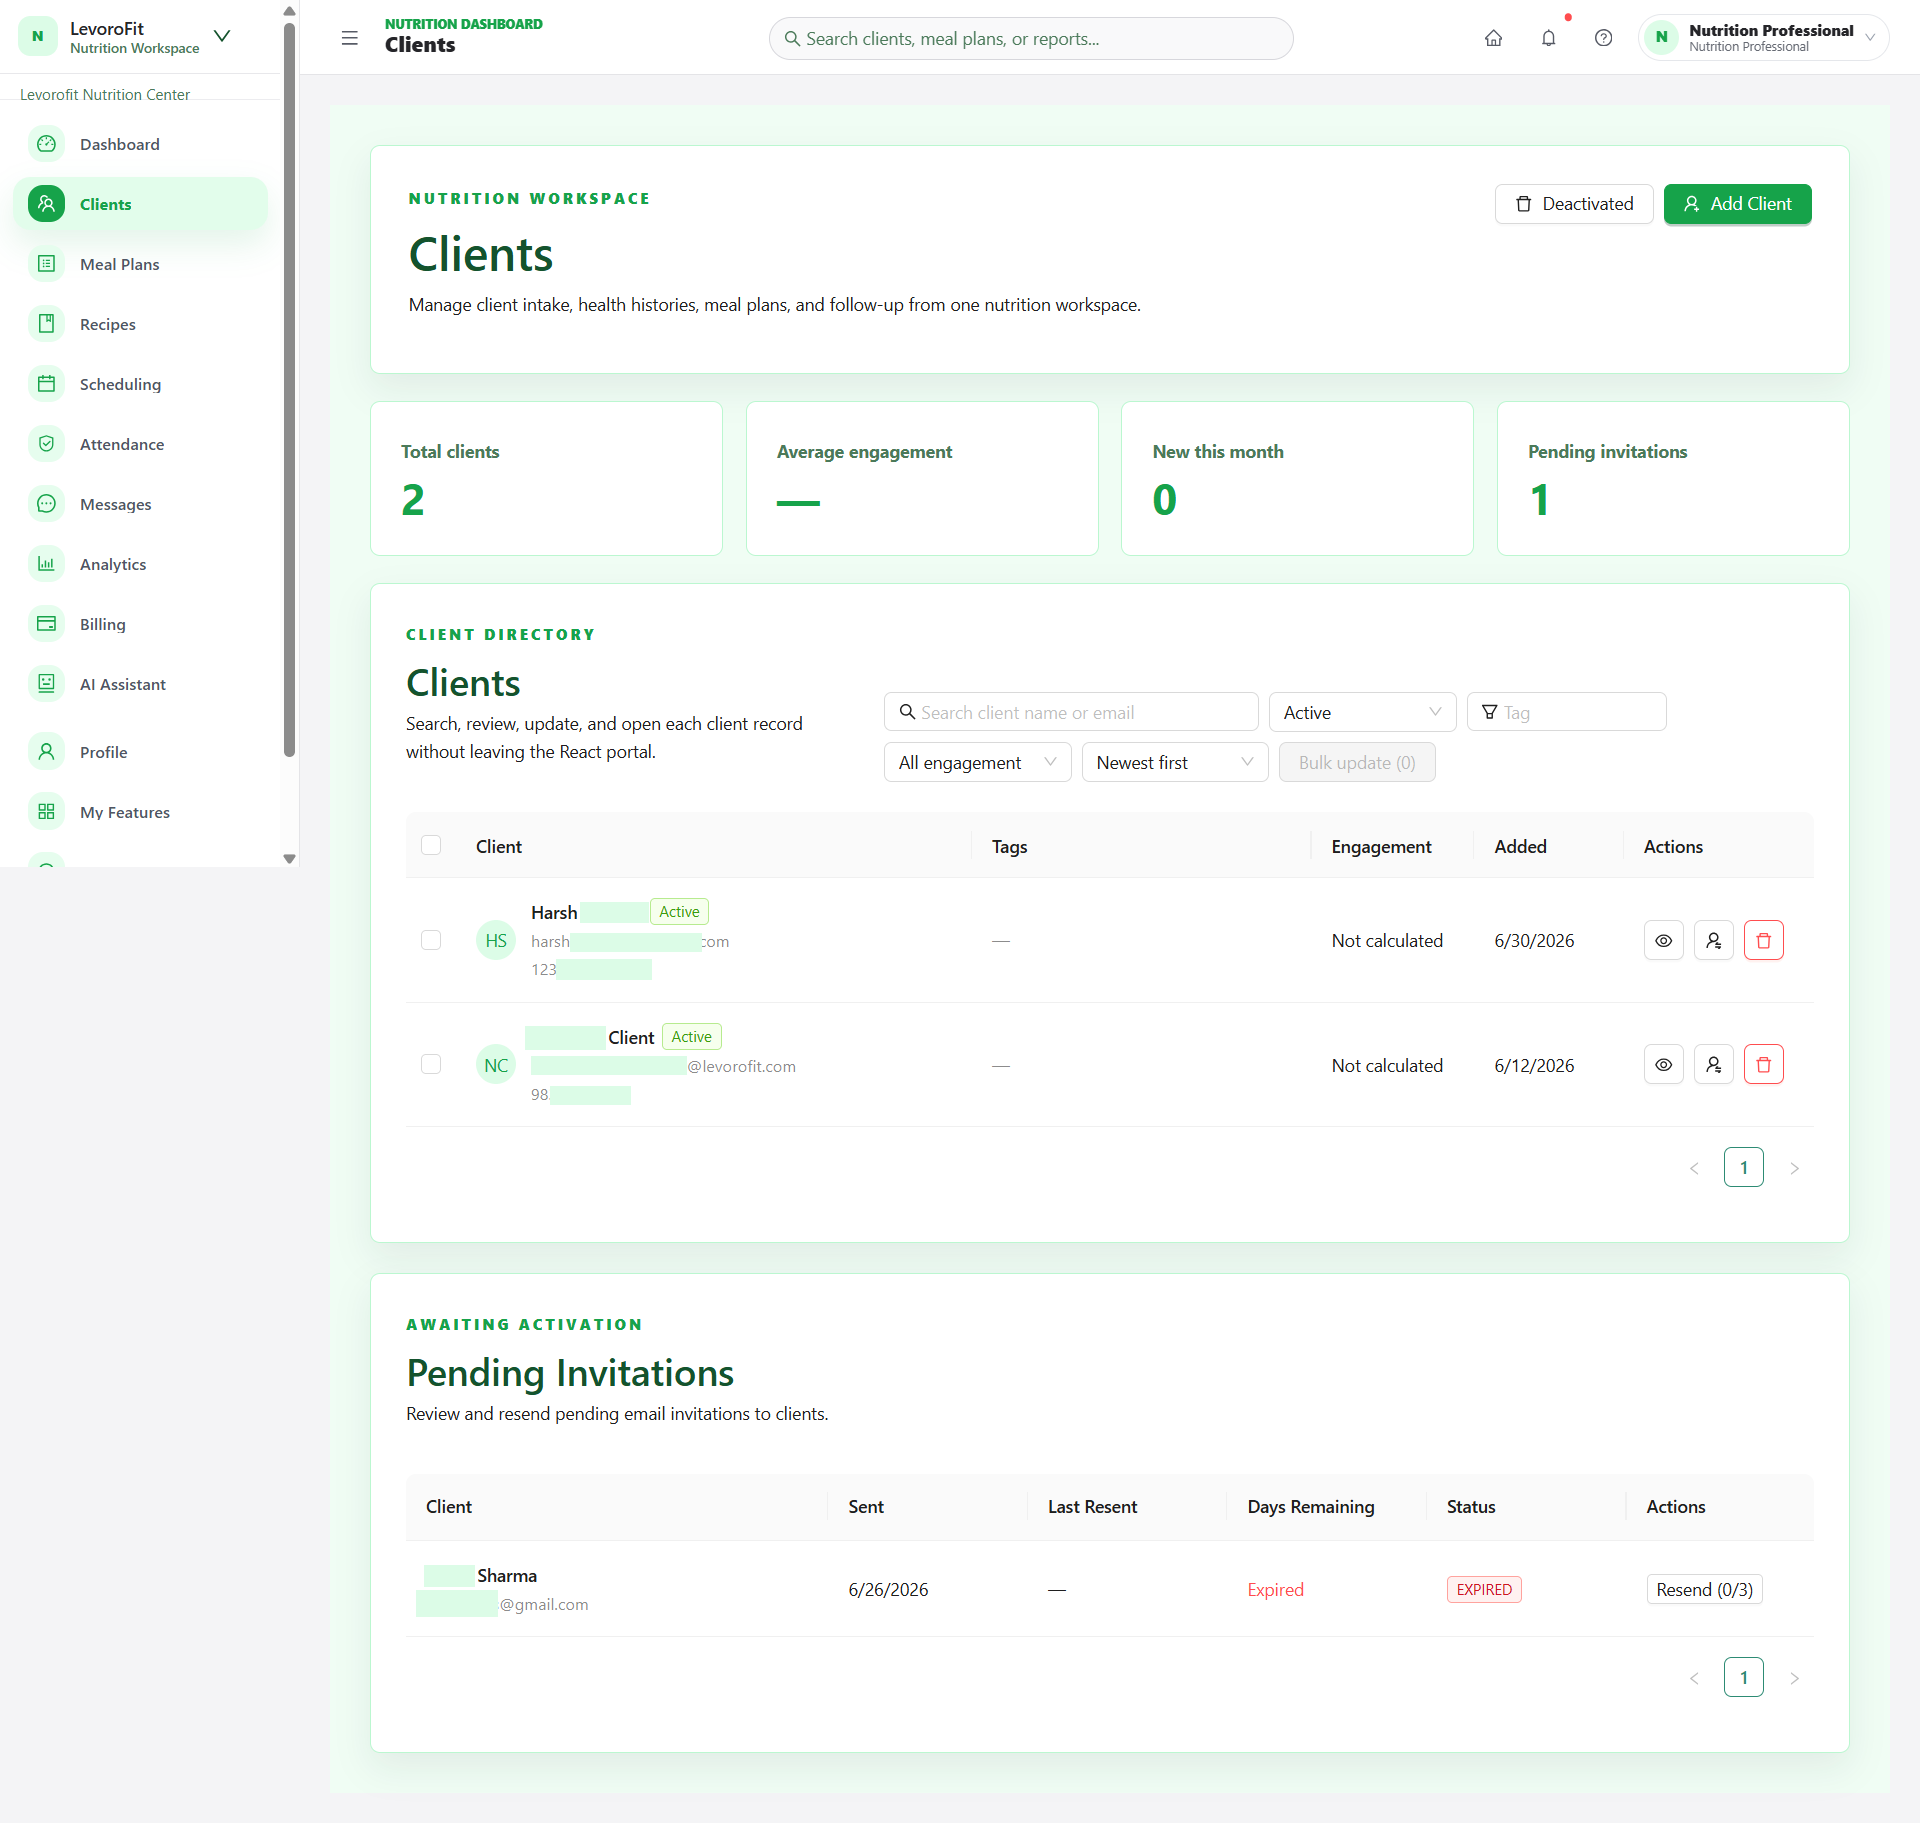This screenshot has width=1920, height=1823.
Task: View the NC Client with eye icon
Action: pyautogui.click(x=1663, y=1065)
